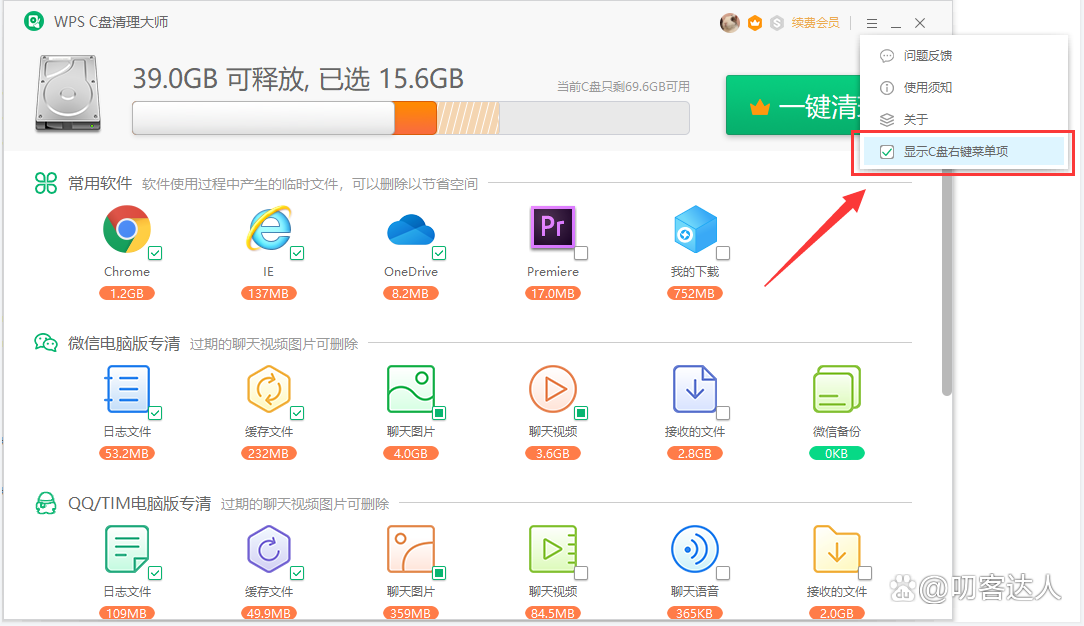Image resolution: width=1084 pixels, height=626 pixels.
Task: Toggle WeChat 聊天图片 partial checkbox
Action: click(439, 413)
